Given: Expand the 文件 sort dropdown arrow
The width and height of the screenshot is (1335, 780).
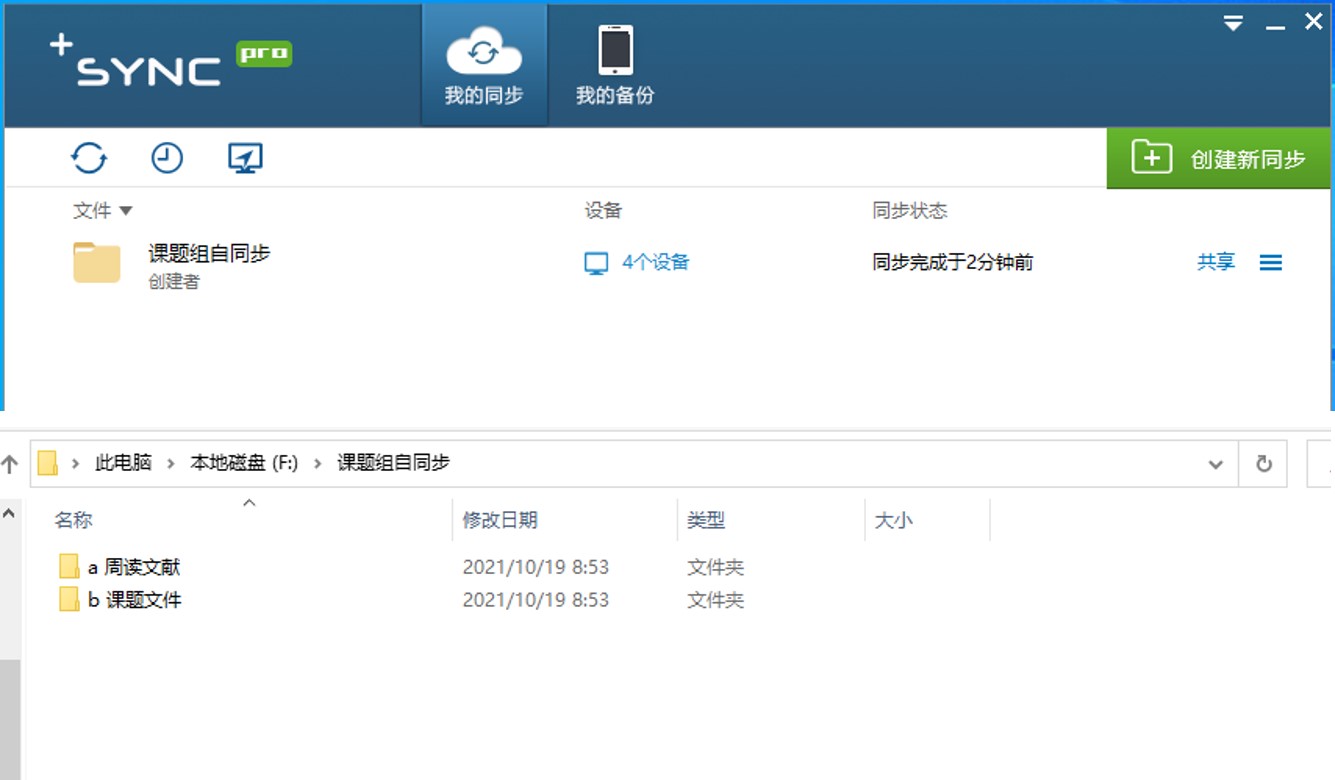Looking at the screenshot, I should coord(126,211).
